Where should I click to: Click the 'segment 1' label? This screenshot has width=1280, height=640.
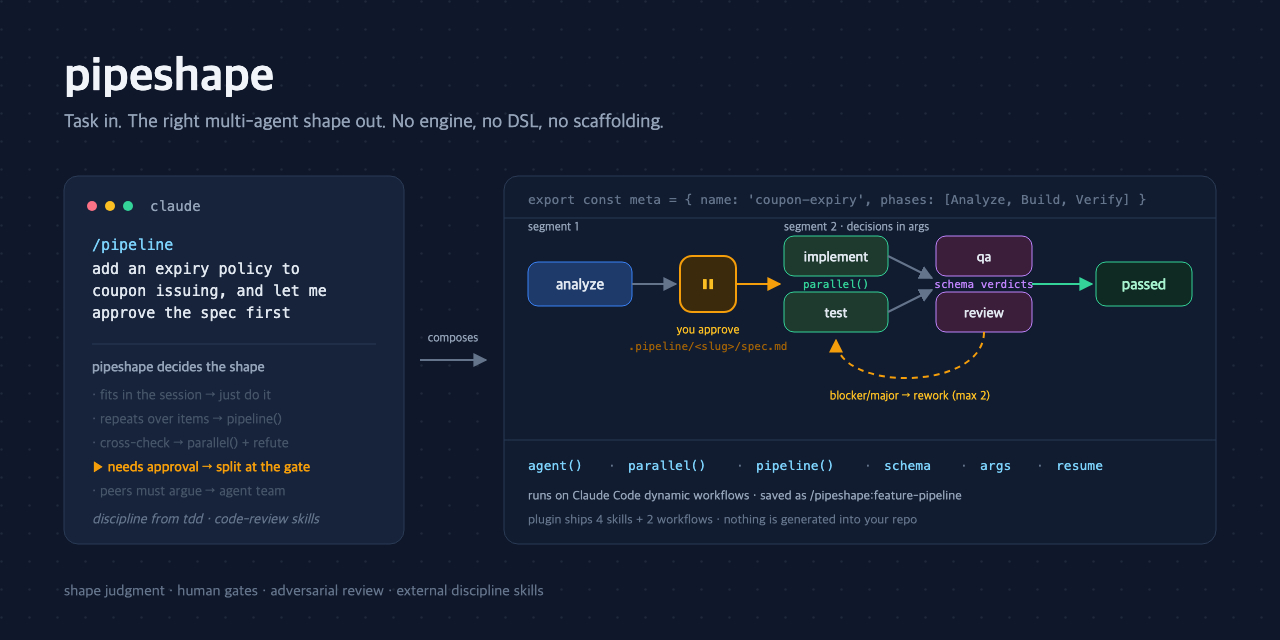pos(553,227)
